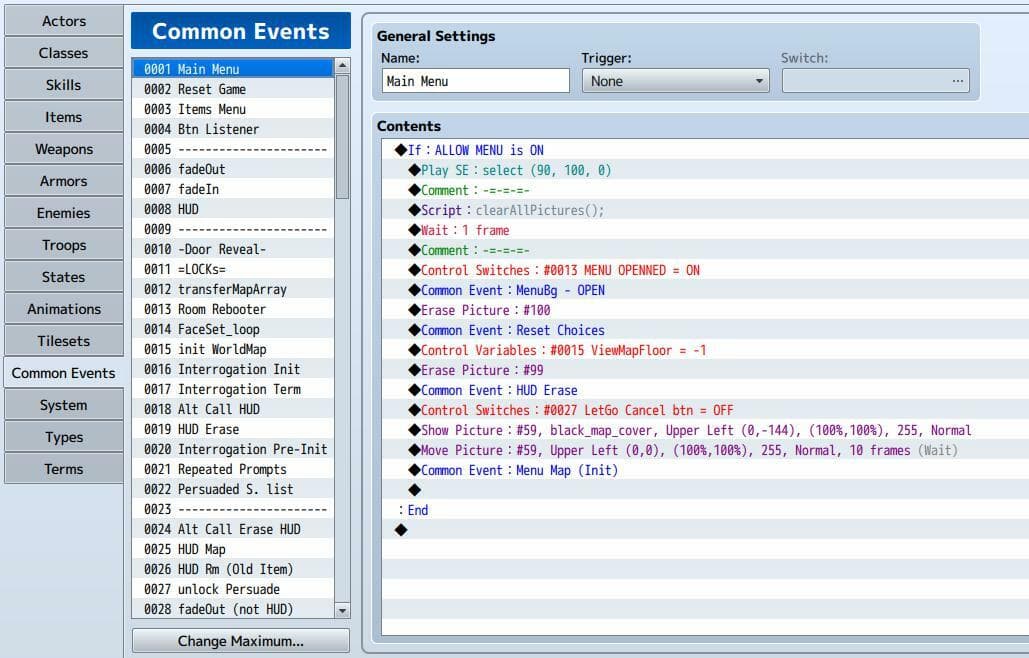Click the Change Maximum button
The width and height of the screenshot is (1029, 658).
click(241, 641)
